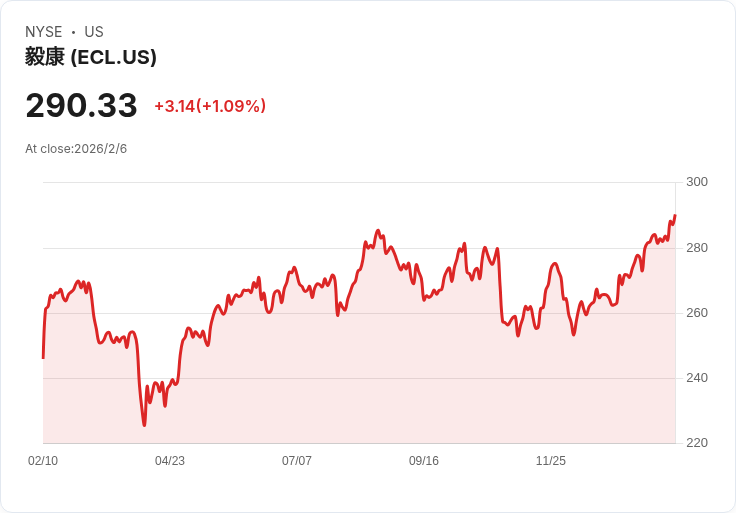Click the +3.14(+1.09%) change value
The height and width of the screenshot is (513, 736).
[210, 106]
